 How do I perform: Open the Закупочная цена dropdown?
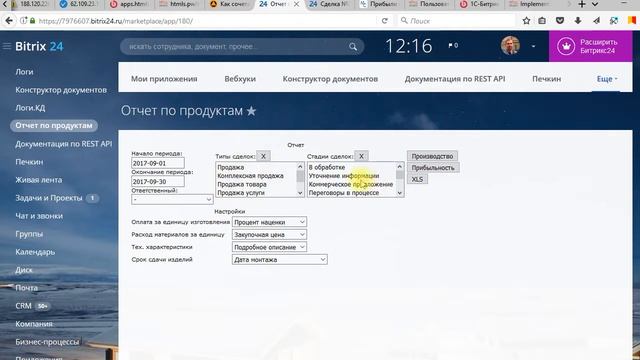click(x=269, y=235)
